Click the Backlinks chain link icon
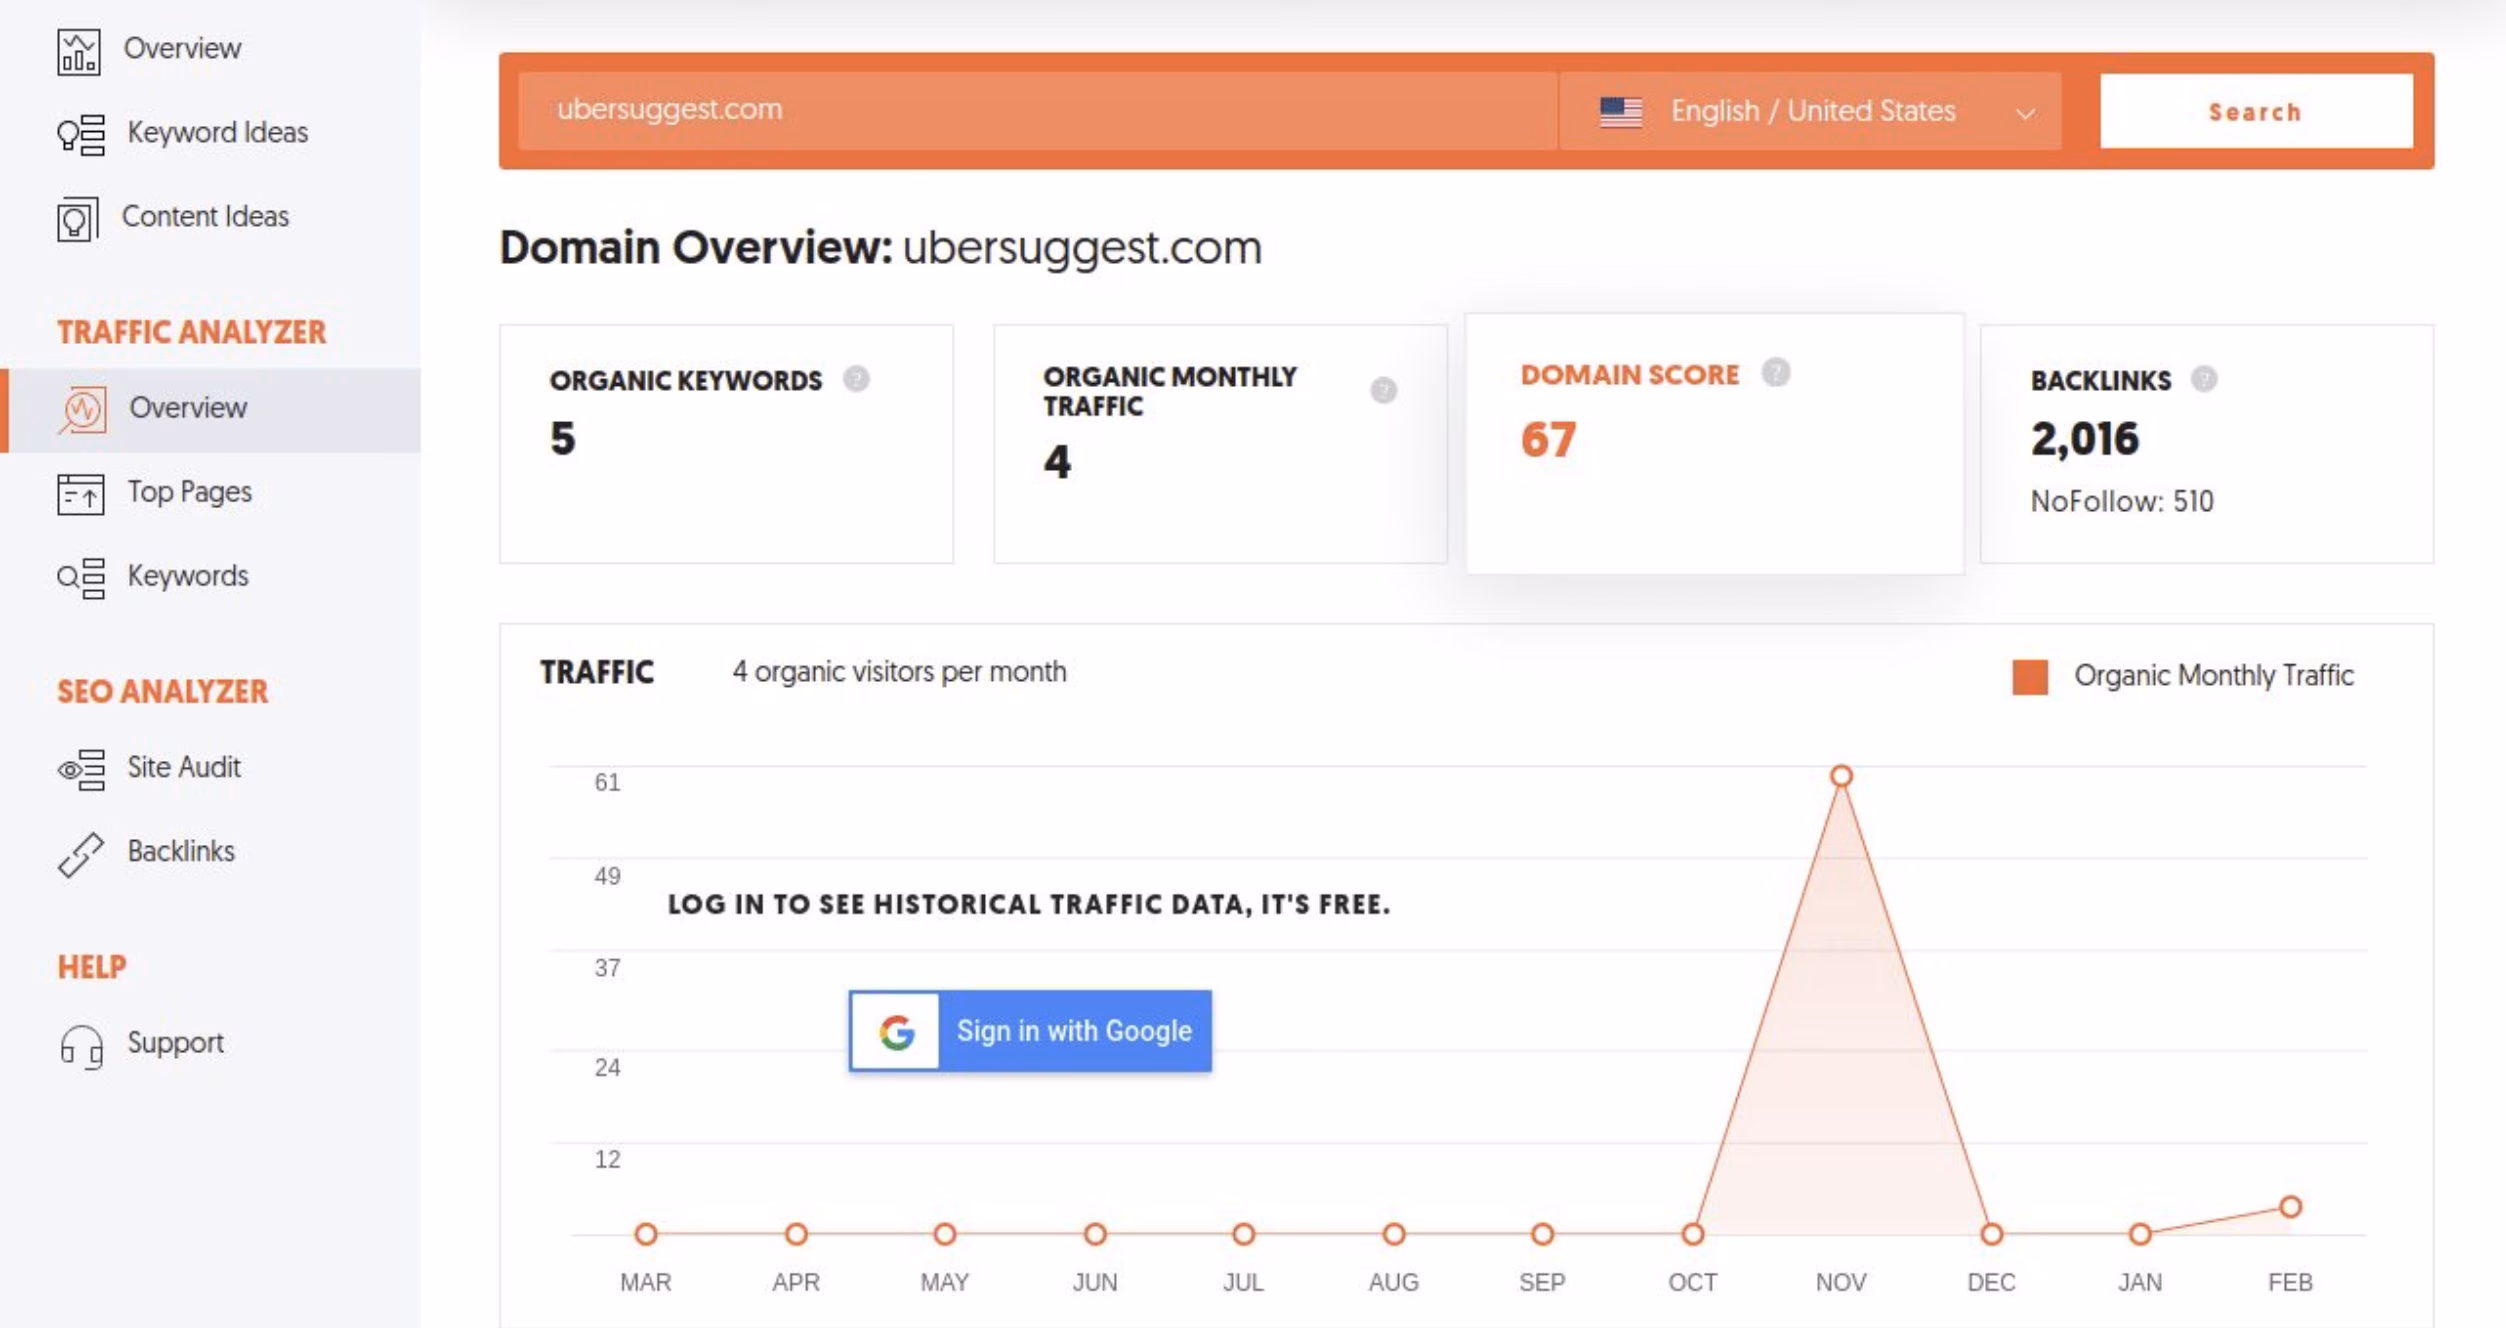 pos(80,853)
